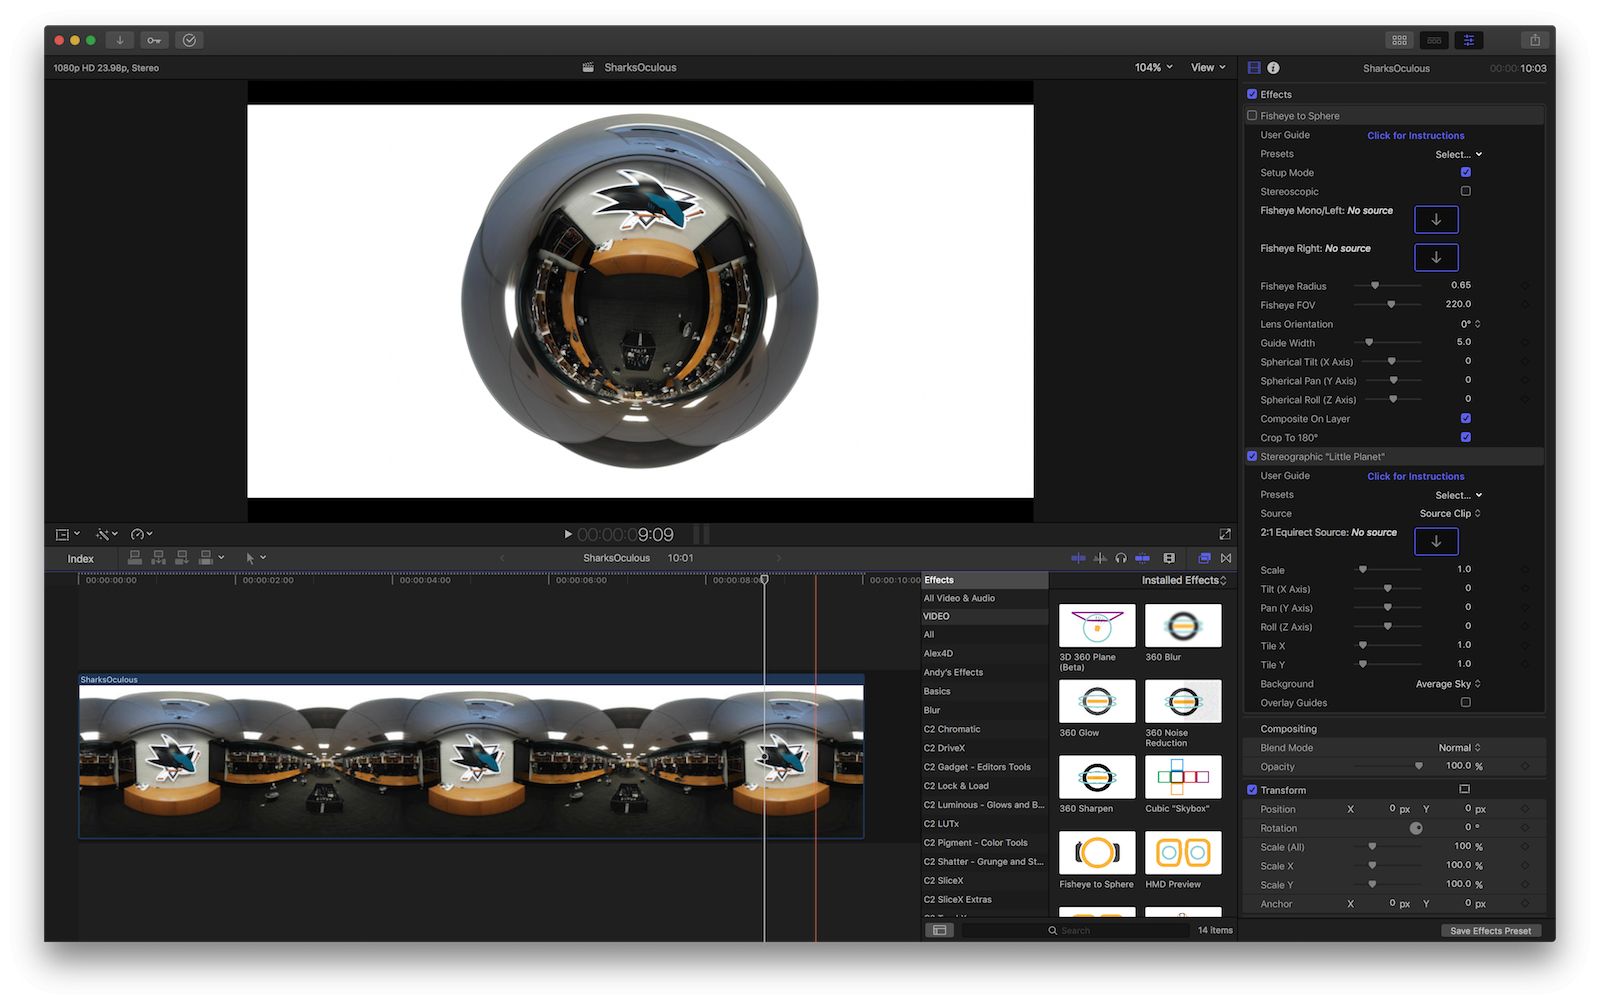Image resolution: width=1600 pixels, height=1005 pixels.
Task: Open the Select tool arrow dropdown
Action: coord(256,558)
